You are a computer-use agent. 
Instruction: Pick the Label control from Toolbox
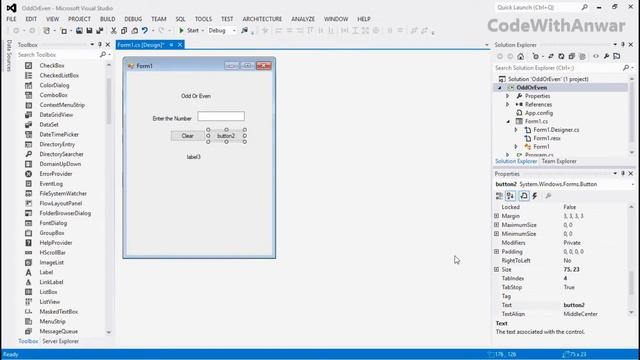click(46, 272)
